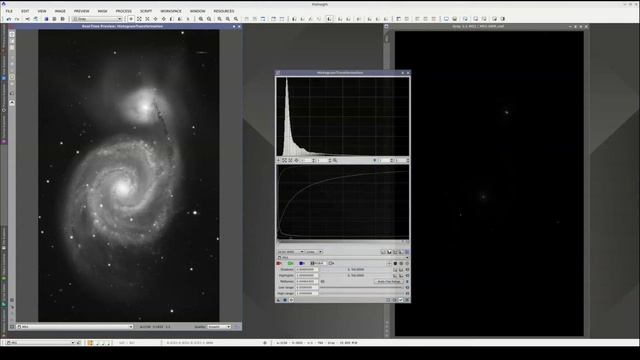Click the first icon in Real-Time Preview side toolbar
The image size is (640, 360).
[12, 34]
